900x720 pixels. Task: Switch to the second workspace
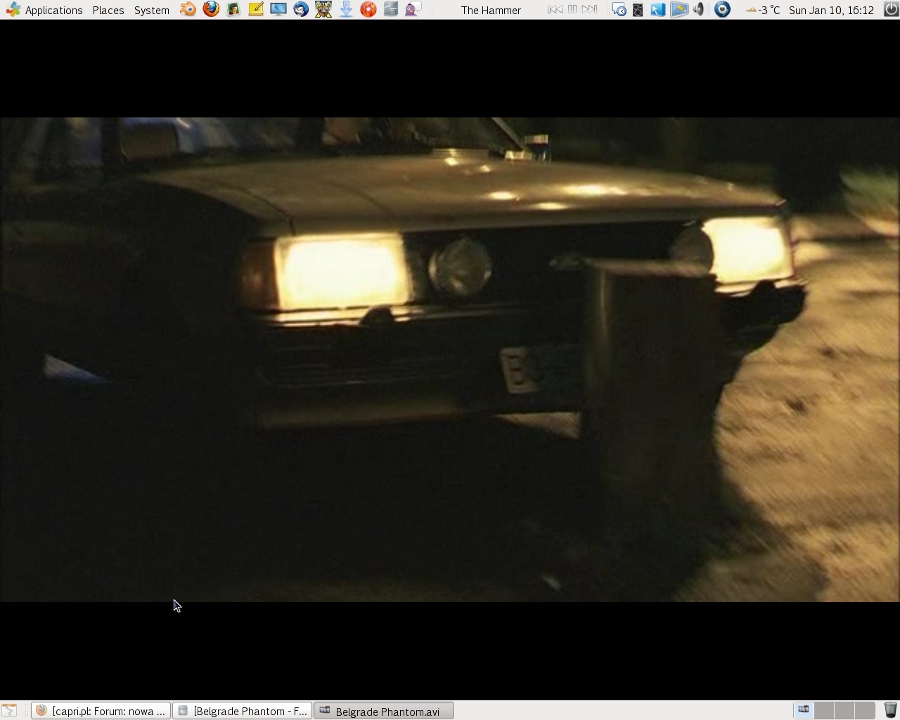click(x=824, y=710)
